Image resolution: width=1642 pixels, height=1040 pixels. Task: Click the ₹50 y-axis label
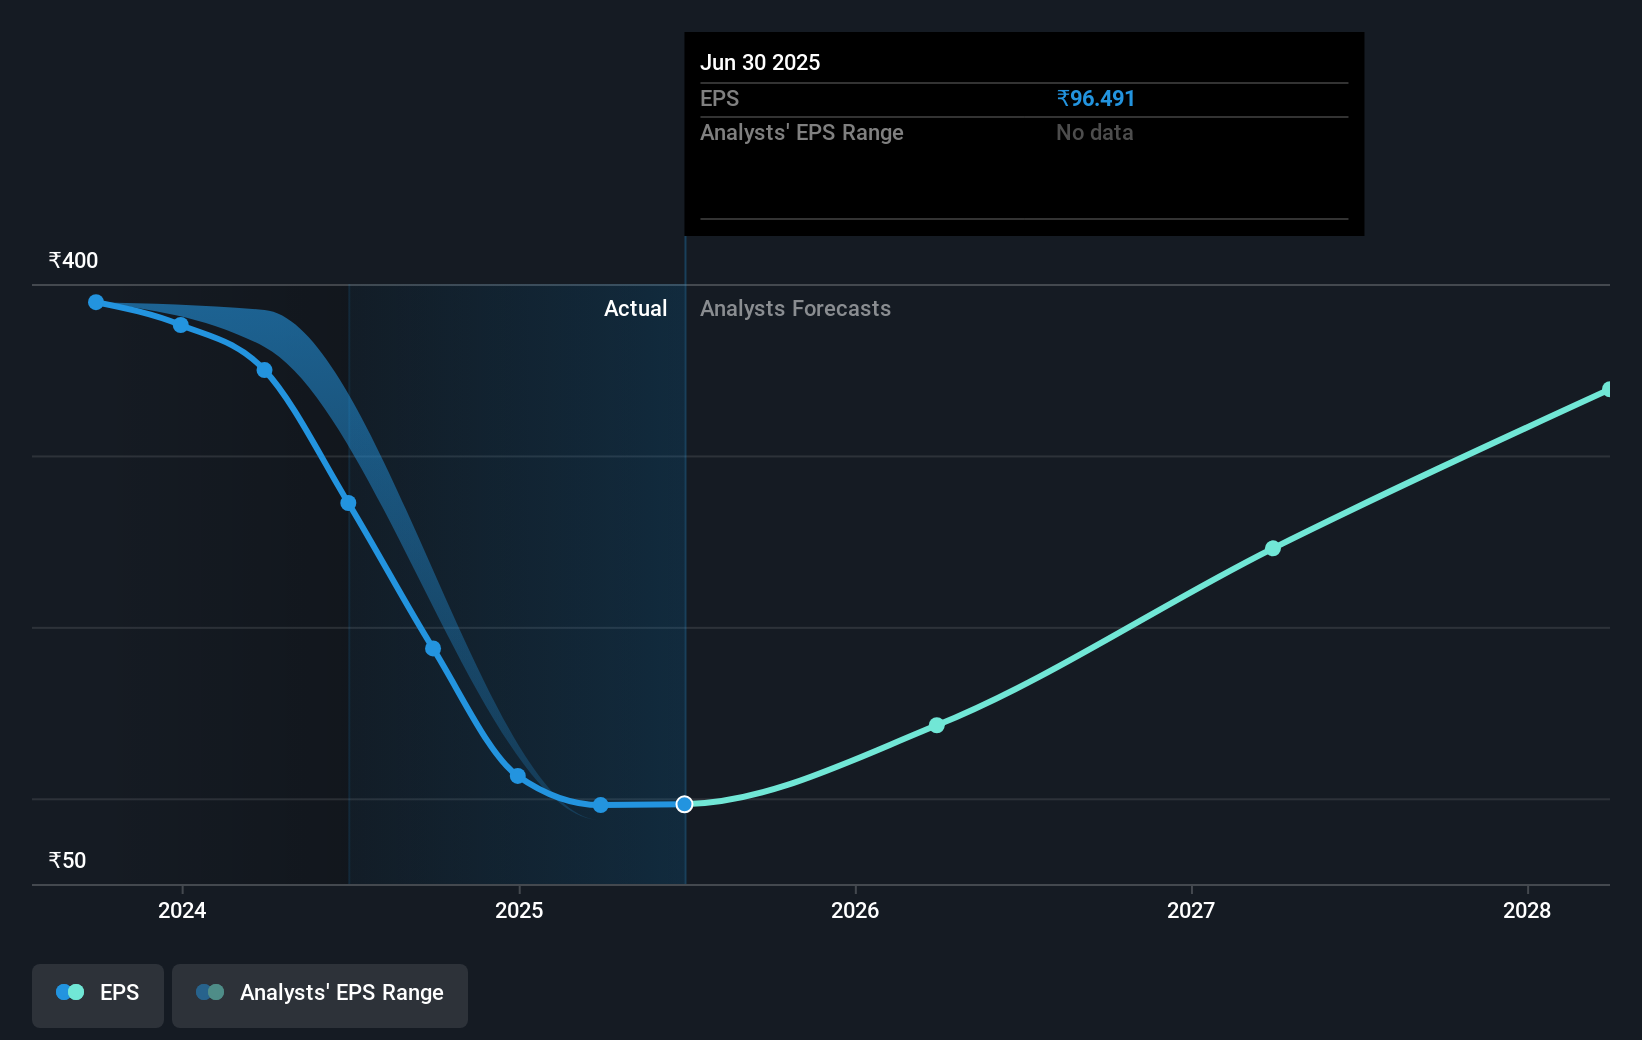coord(67,861)
